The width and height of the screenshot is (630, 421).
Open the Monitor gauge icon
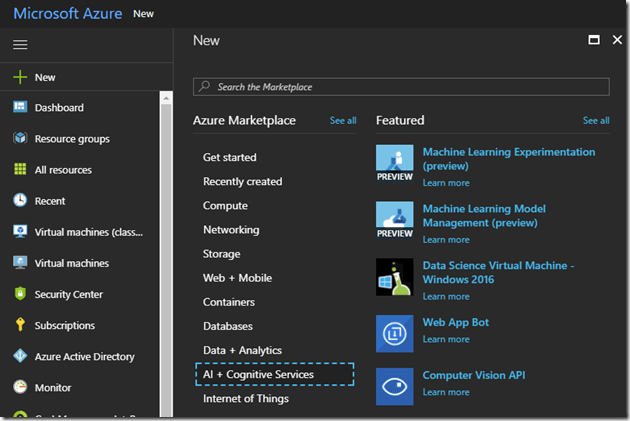(x=20, y=387)
